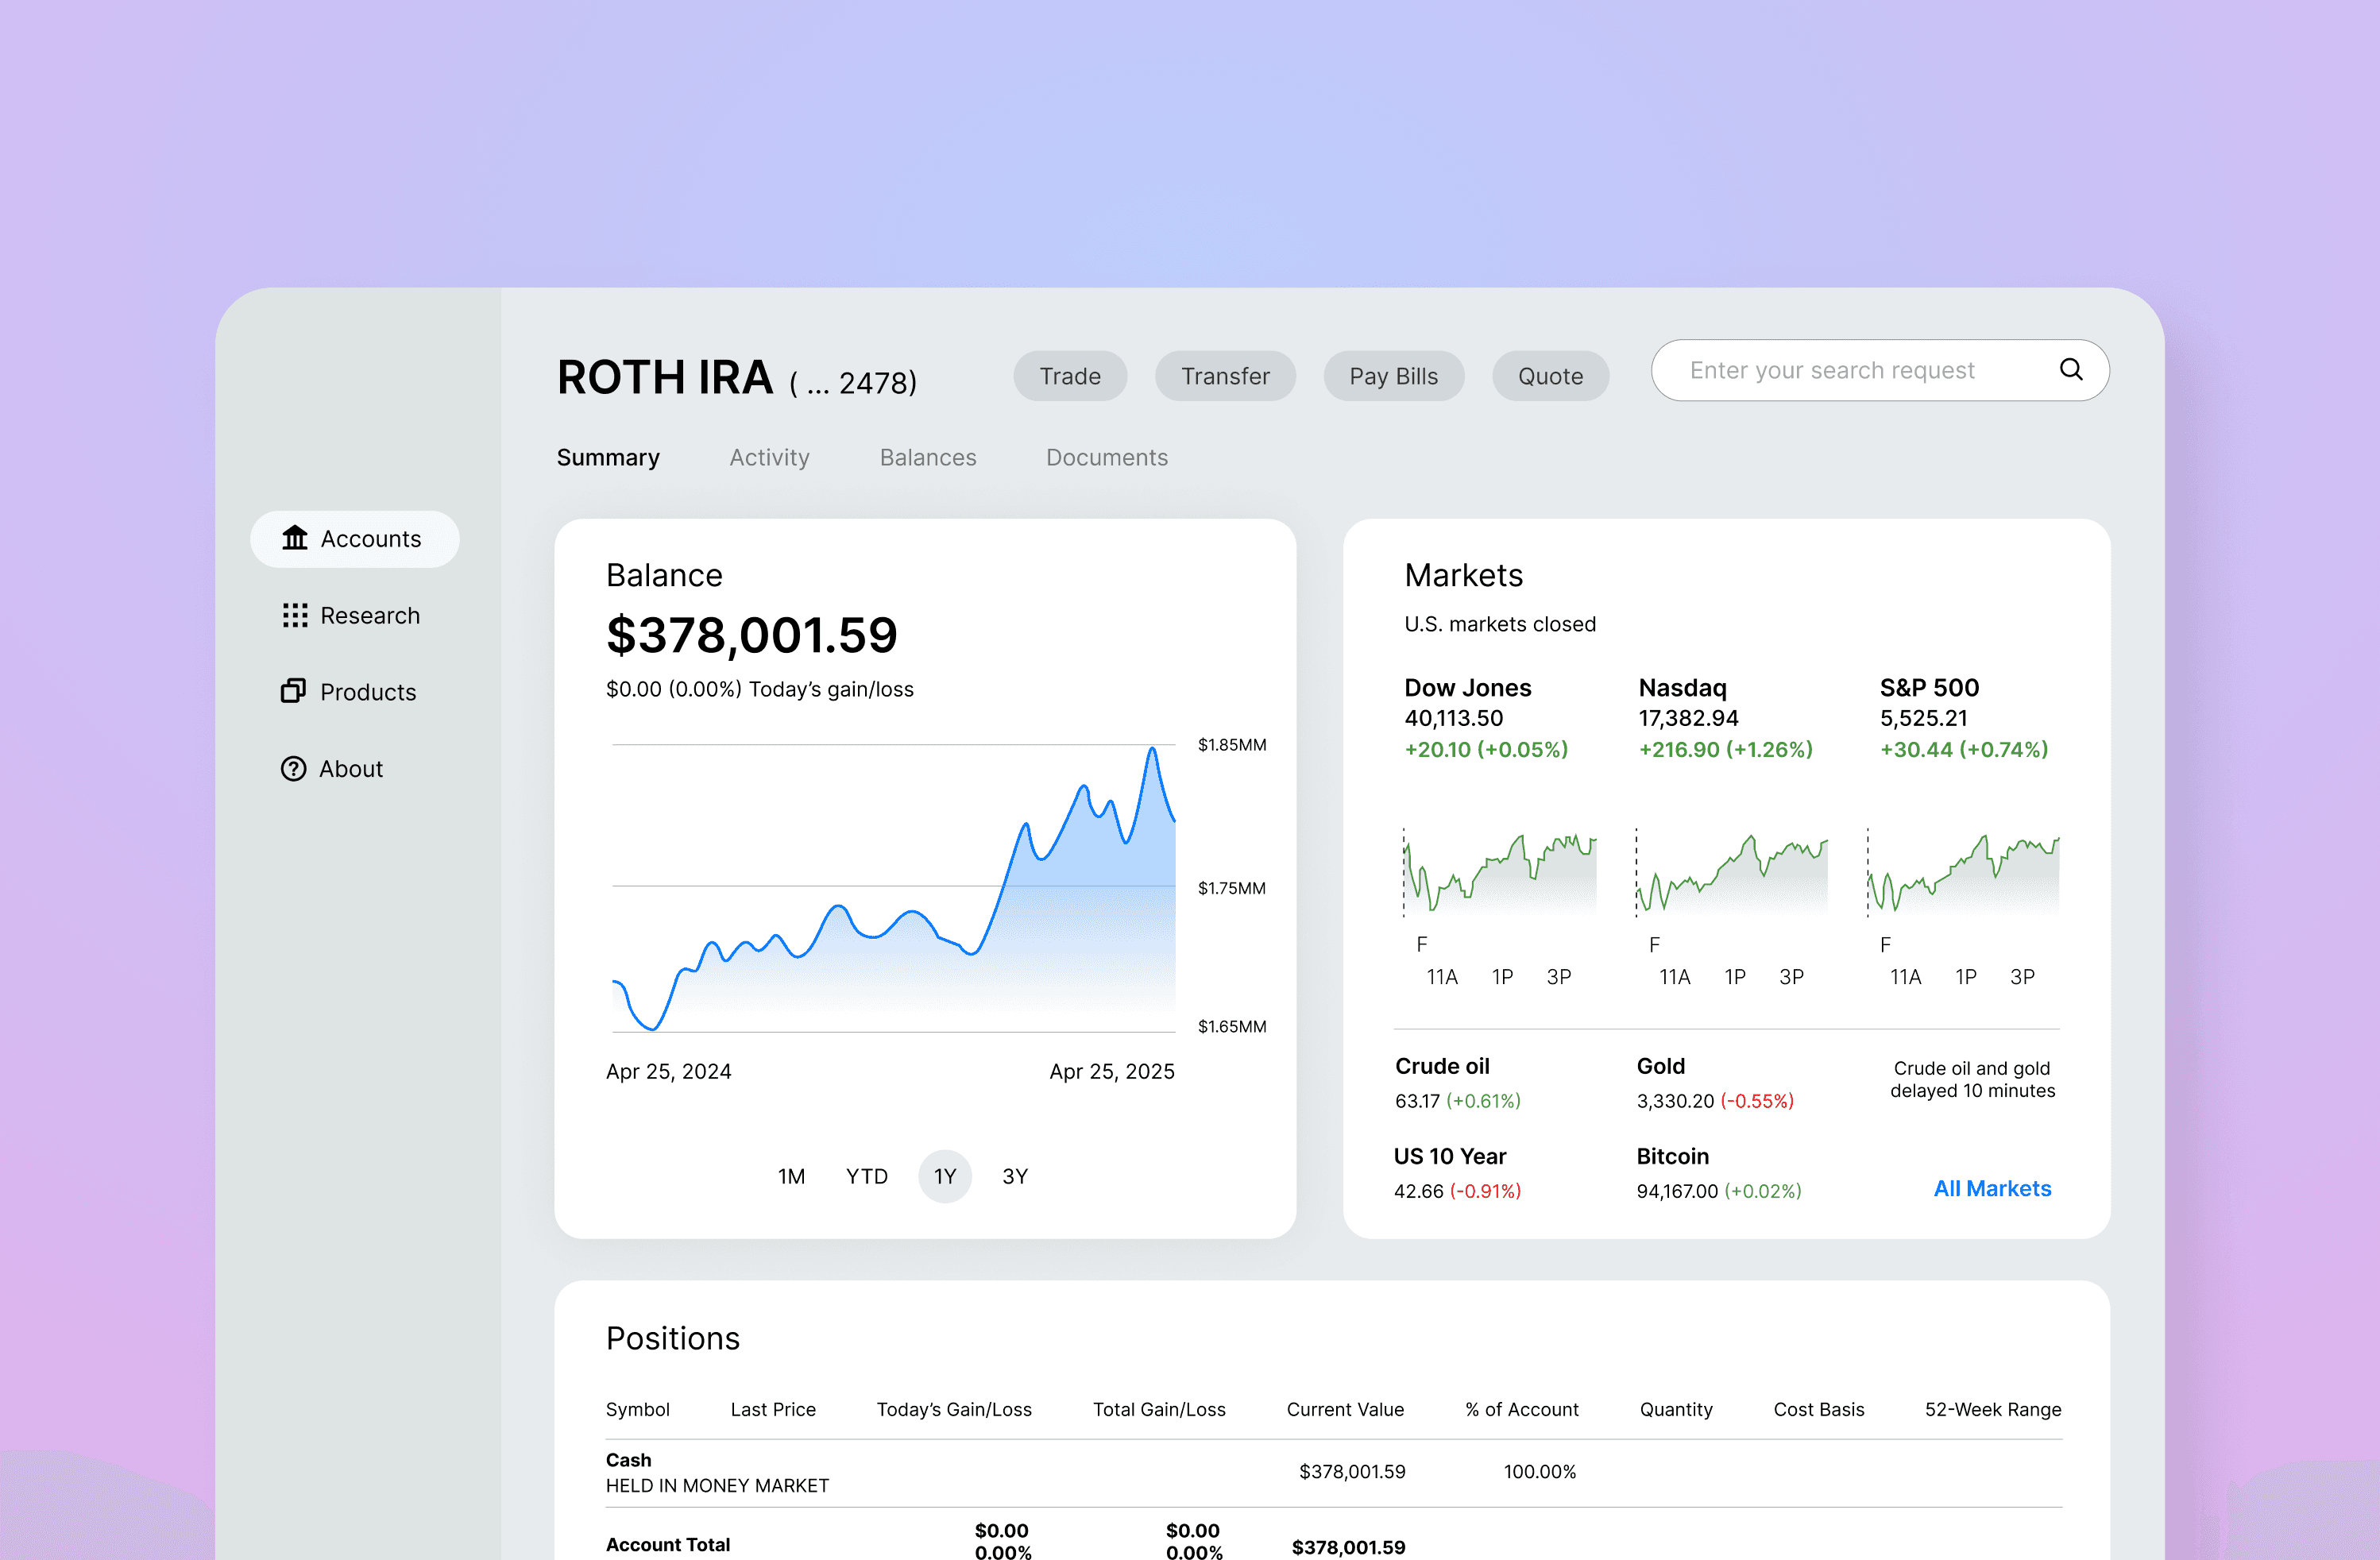Select the Nasdaq index name
Screen dimensions: 2380x1560
coord(1682,688)
